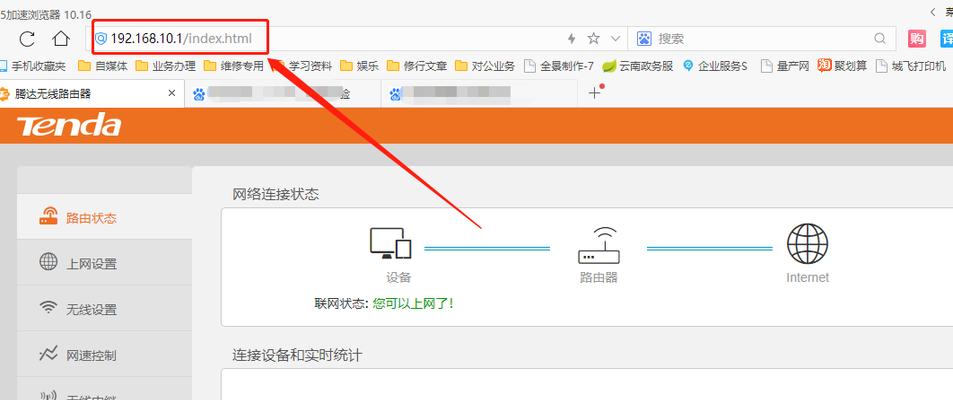Open the pink 购 shopping extension icon
This screenshot has height=400, width=953.
click(x=917, y=39)
